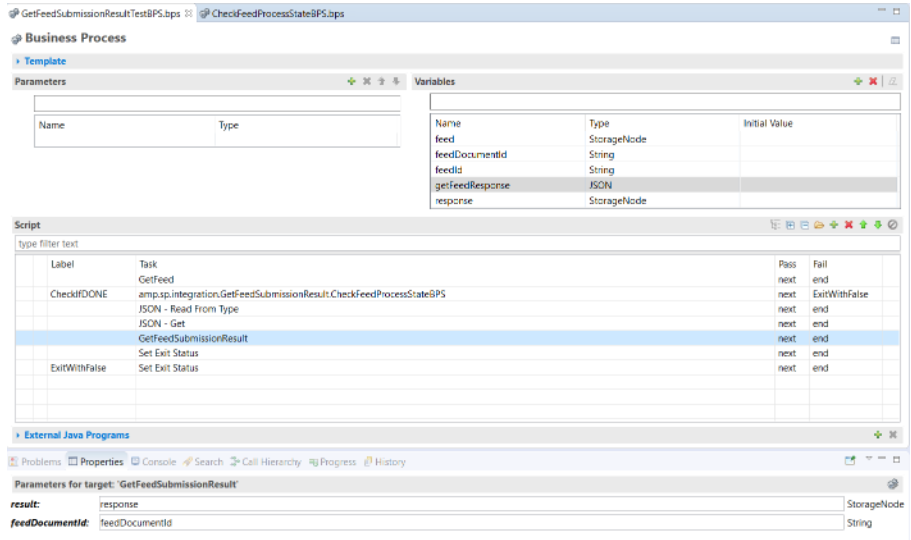Switch to GetFeedSubmissionResultTestBPS.bps tab
This screenshot has height=540, width=911.
tap(100, 13)
